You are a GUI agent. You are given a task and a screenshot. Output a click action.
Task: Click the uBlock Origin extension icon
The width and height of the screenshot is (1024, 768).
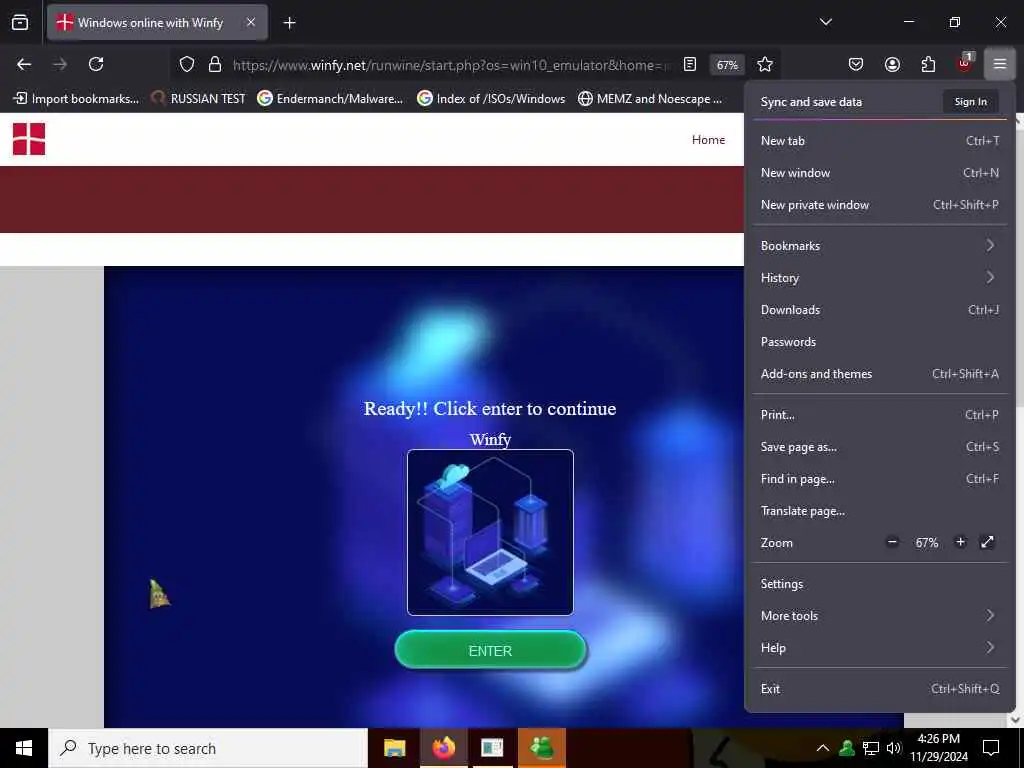965,63
